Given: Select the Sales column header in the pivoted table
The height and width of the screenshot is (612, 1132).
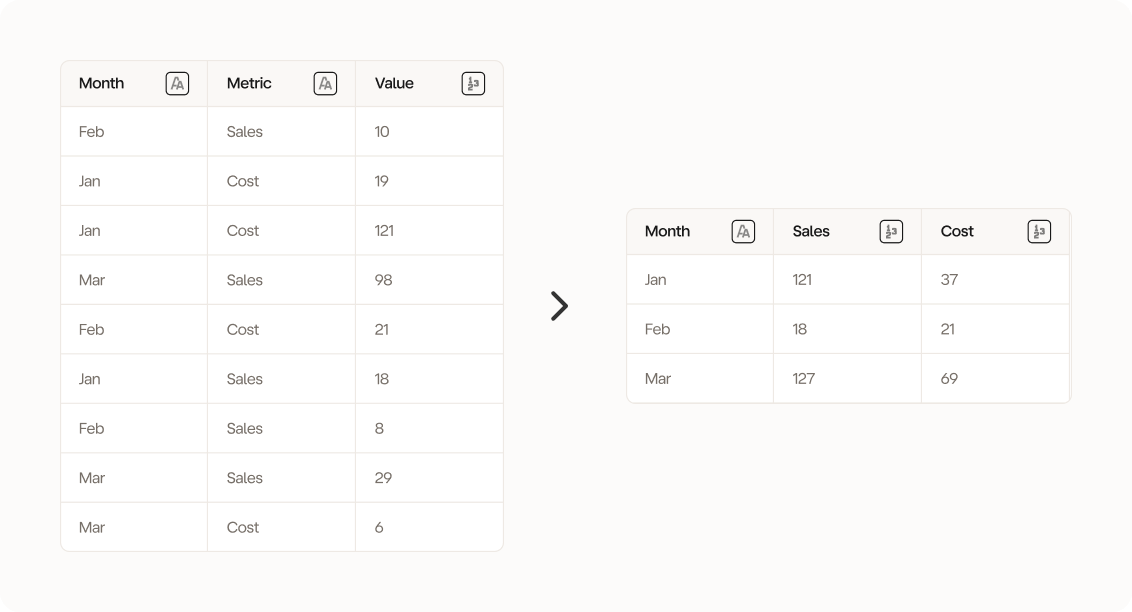Looking at the screenshot, I should 811,232.
